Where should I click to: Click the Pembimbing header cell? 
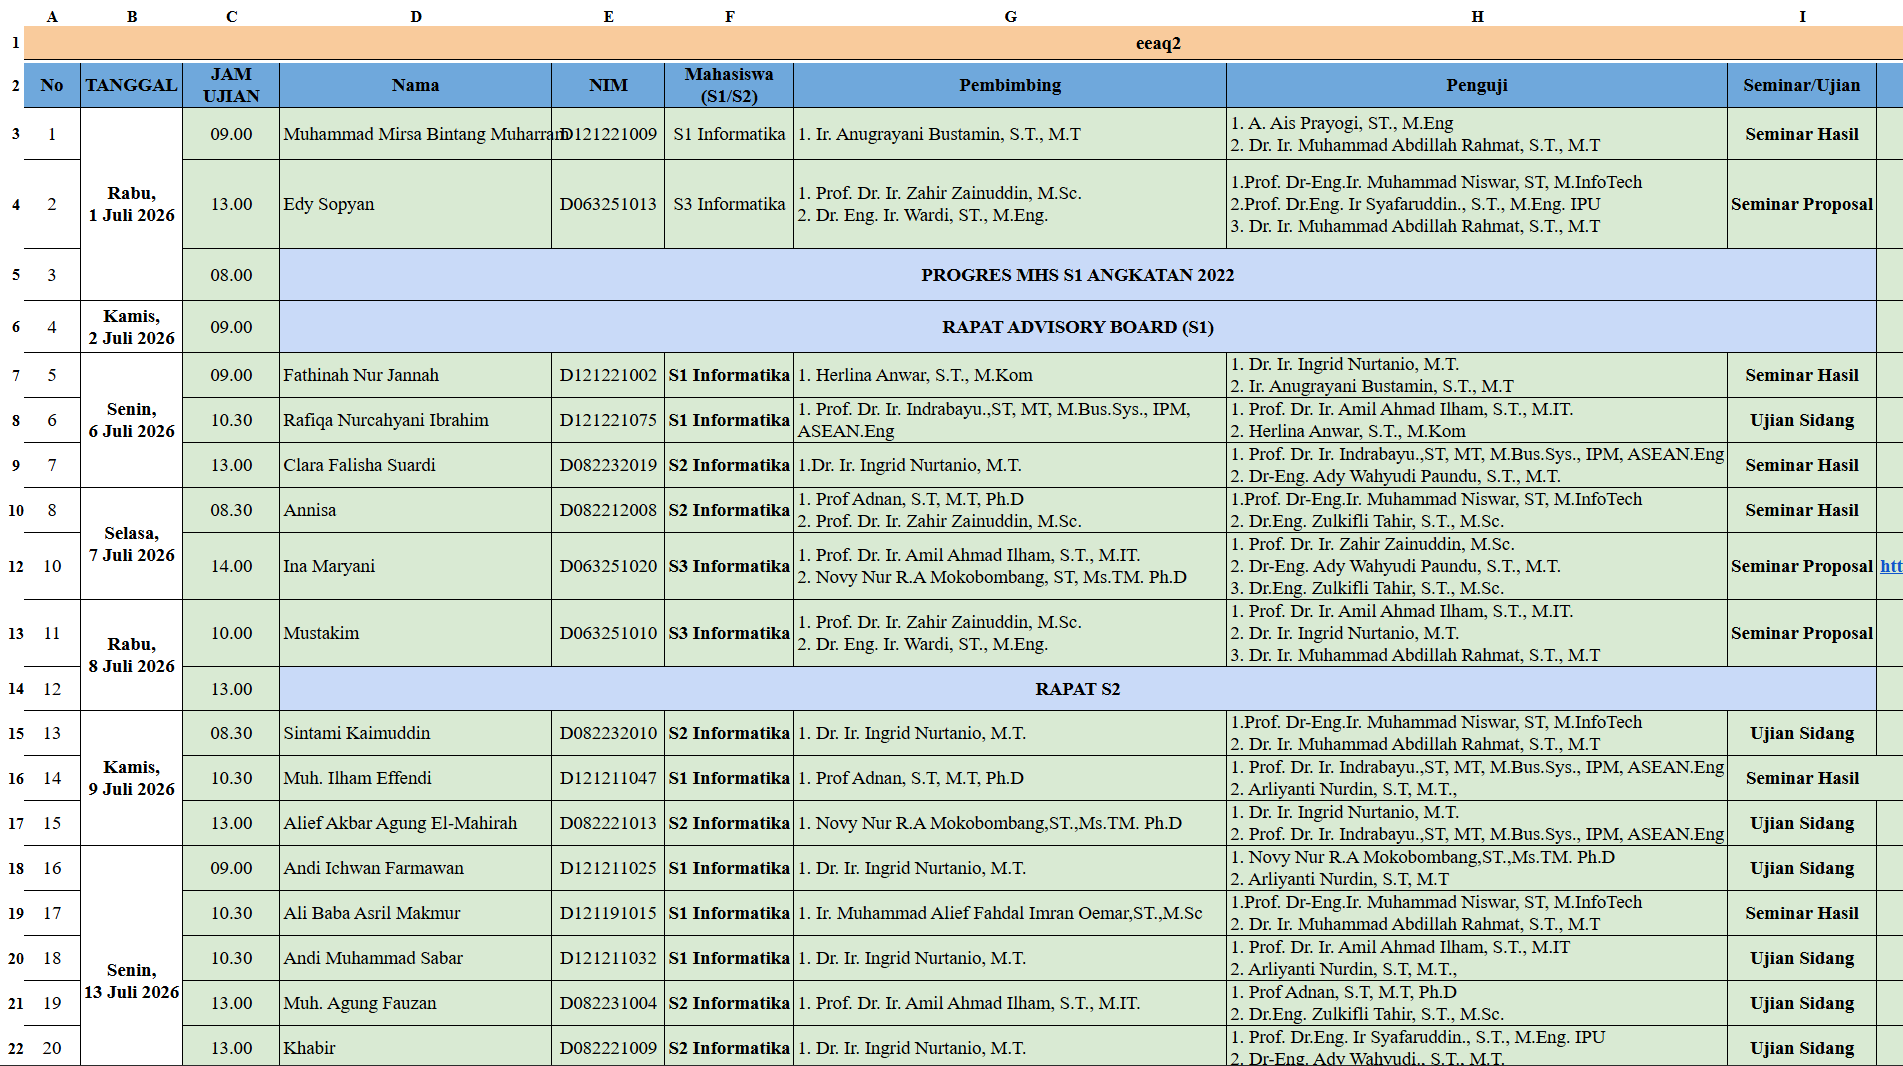(x=1010, y=85)
